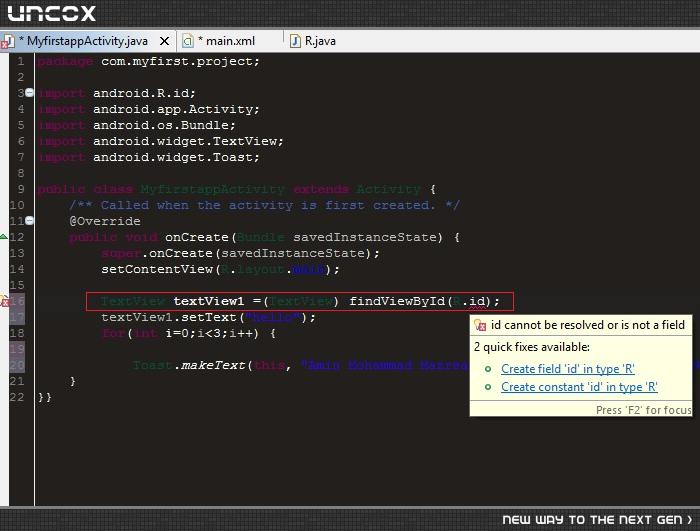Click the override indicator triangle at line 12
700x531 pixels.
pos(4,237)
